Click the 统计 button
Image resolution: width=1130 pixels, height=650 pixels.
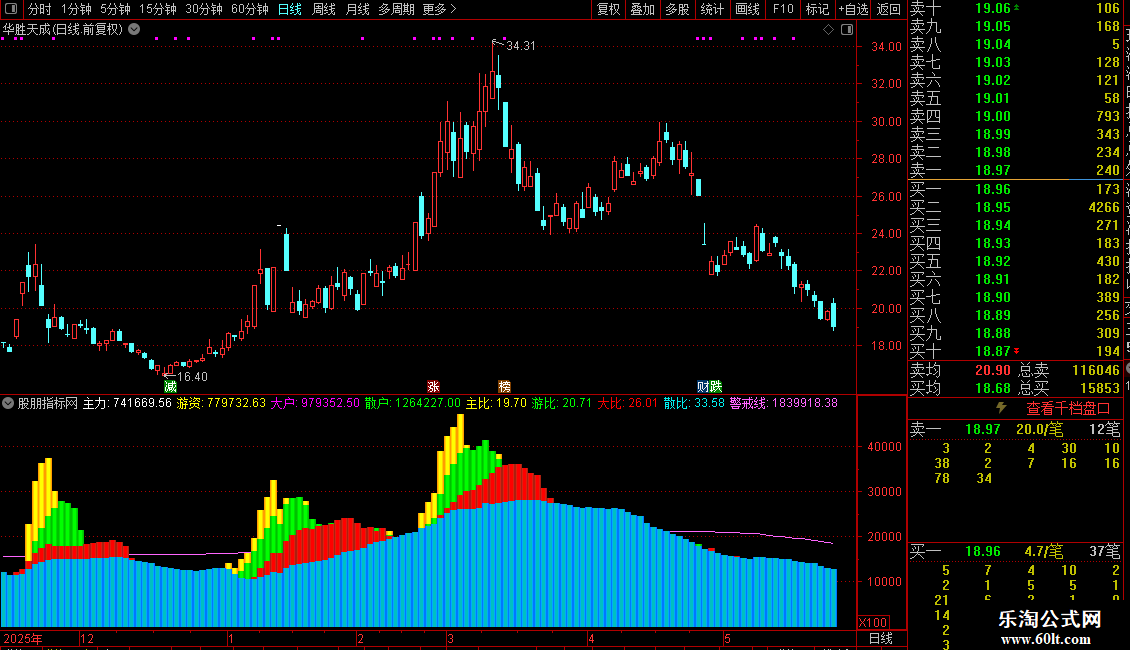[x=712, y=9]
